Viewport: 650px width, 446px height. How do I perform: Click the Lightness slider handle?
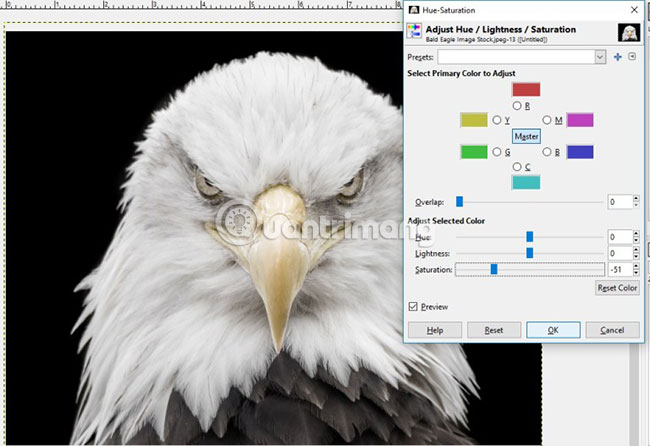point(529,253)
